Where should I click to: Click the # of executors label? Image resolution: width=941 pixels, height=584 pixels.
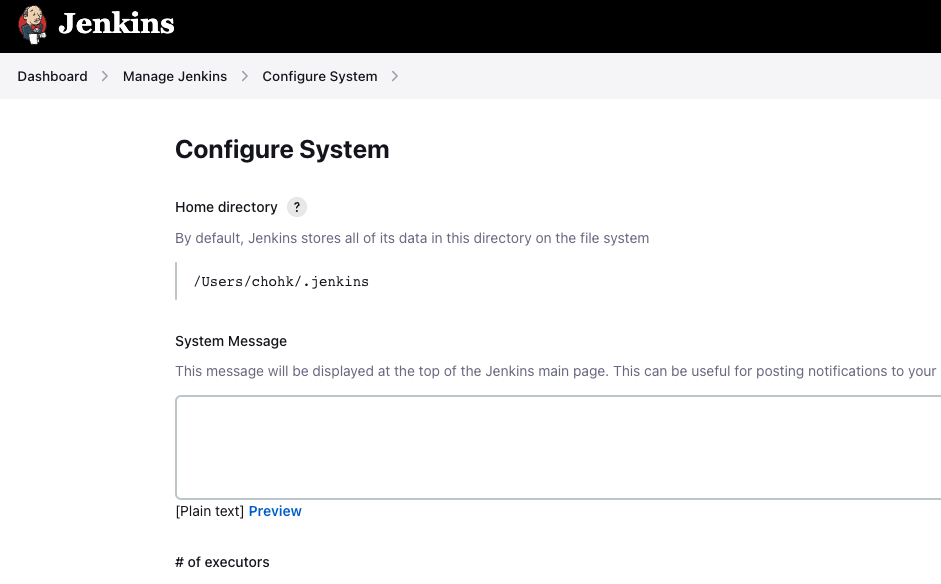(222, 562)
